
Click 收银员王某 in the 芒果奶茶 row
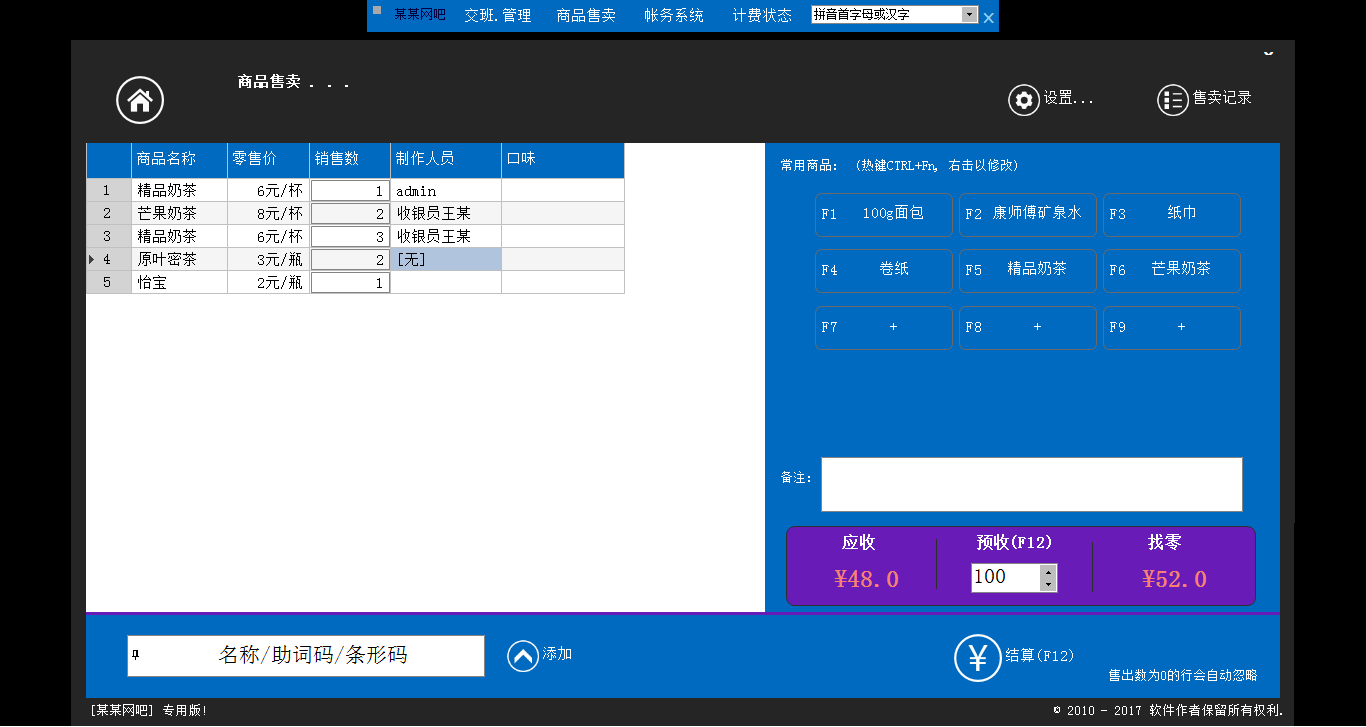446,213
